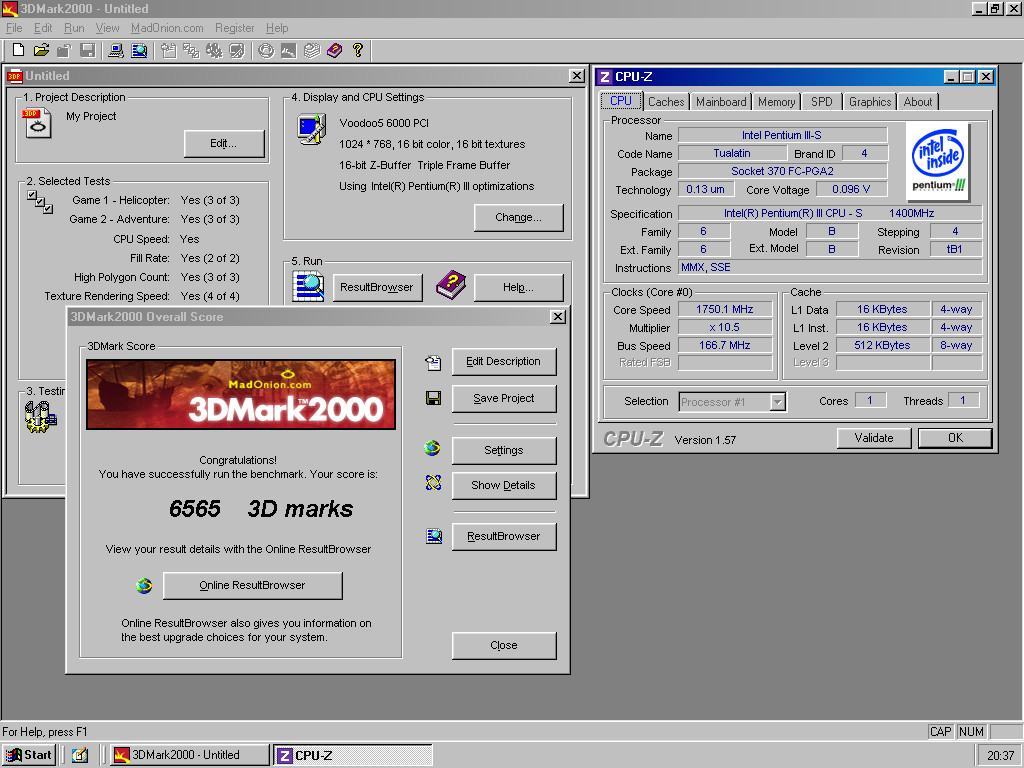
Task: Switch to the Mainboard tab
Action: click(x=721, y=102)
